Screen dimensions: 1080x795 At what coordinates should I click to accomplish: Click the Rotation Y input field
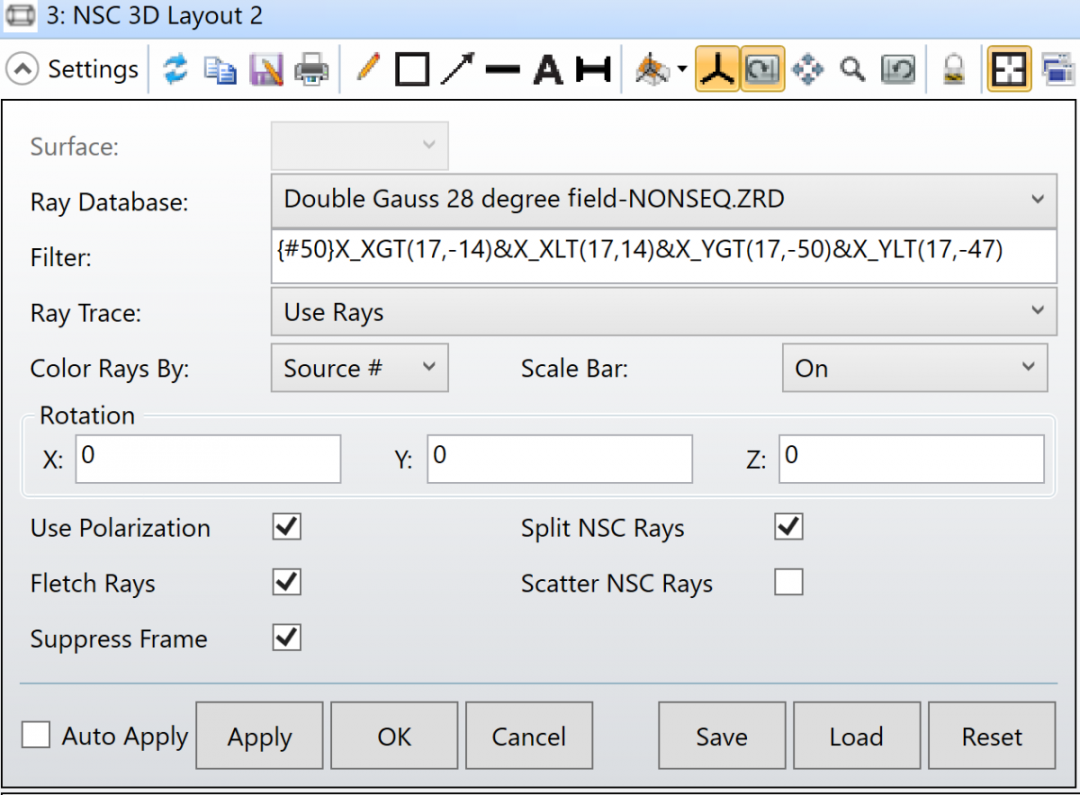click(559, 458)
